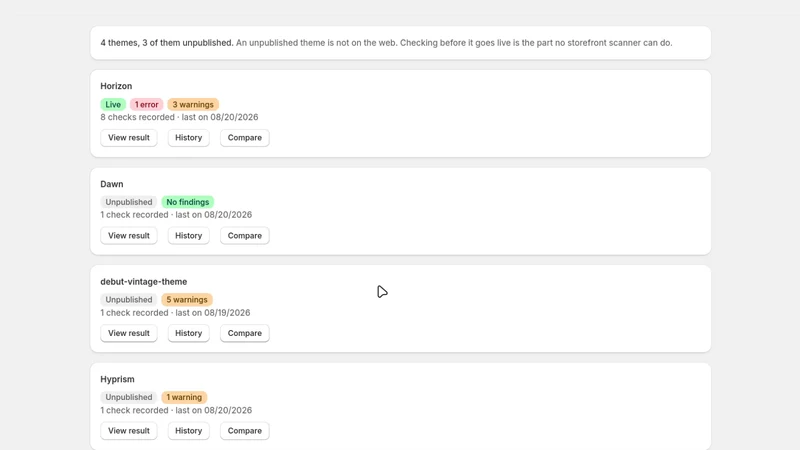Select the 'Dawn' theme title
Screen dimensions: 800x450
coord(112,184)
